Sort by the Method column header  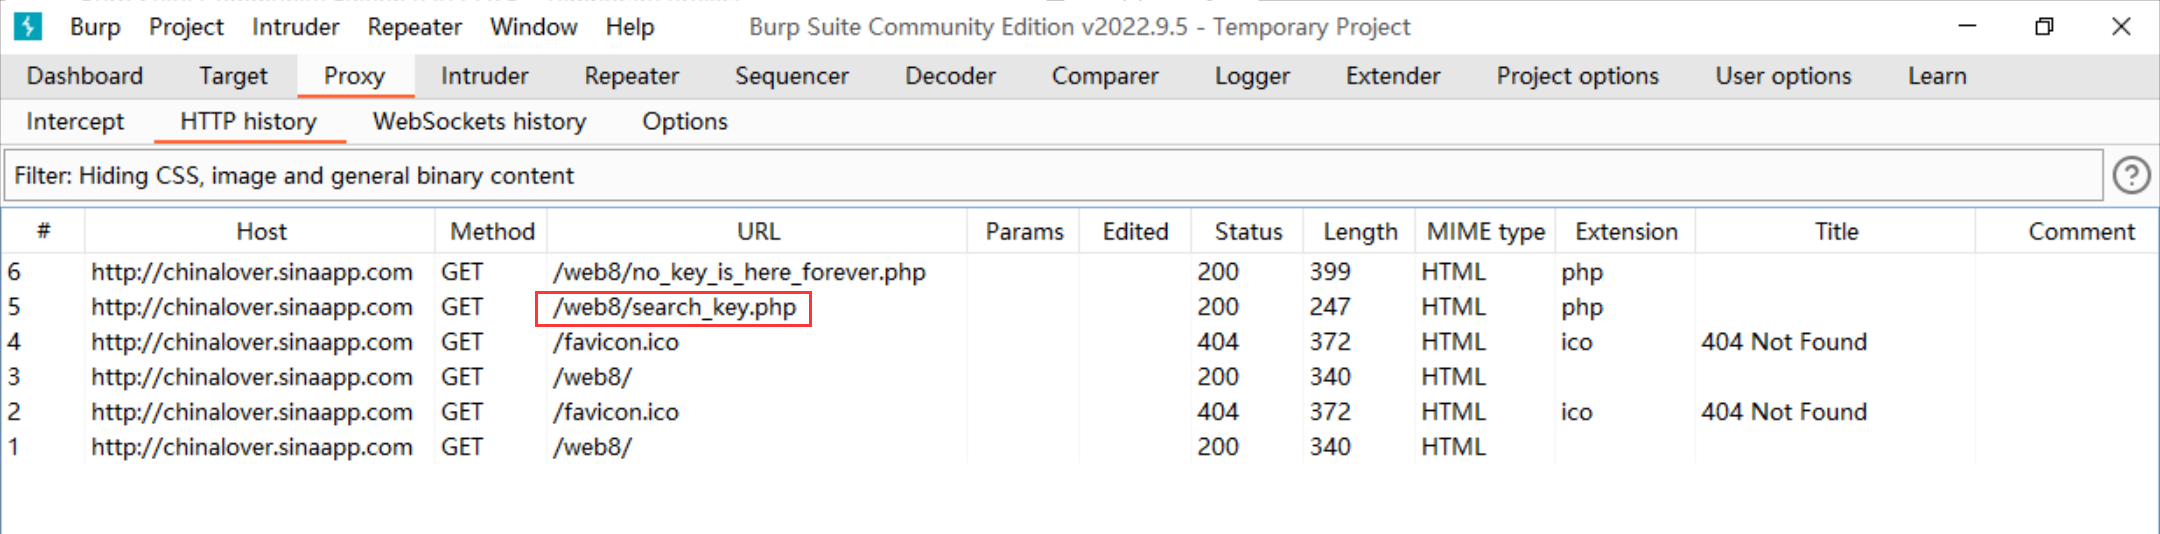tap(492, 232)
